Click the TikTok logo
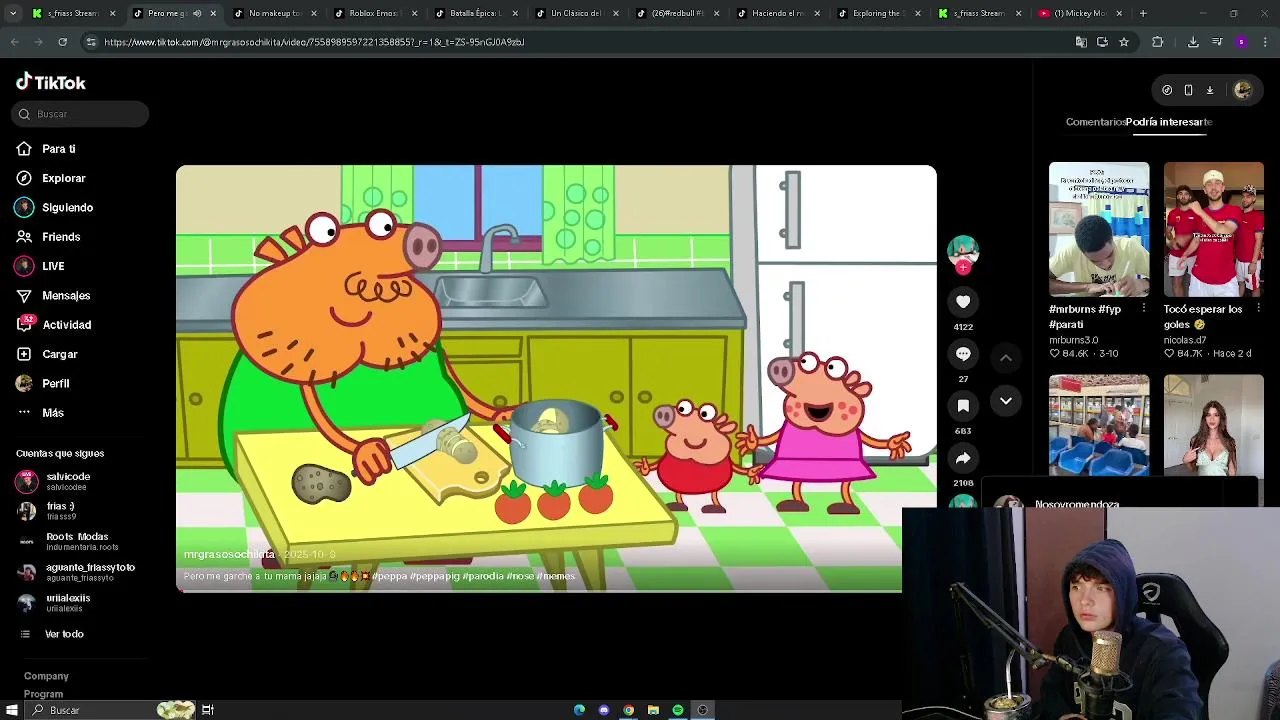 pos(50,82)
